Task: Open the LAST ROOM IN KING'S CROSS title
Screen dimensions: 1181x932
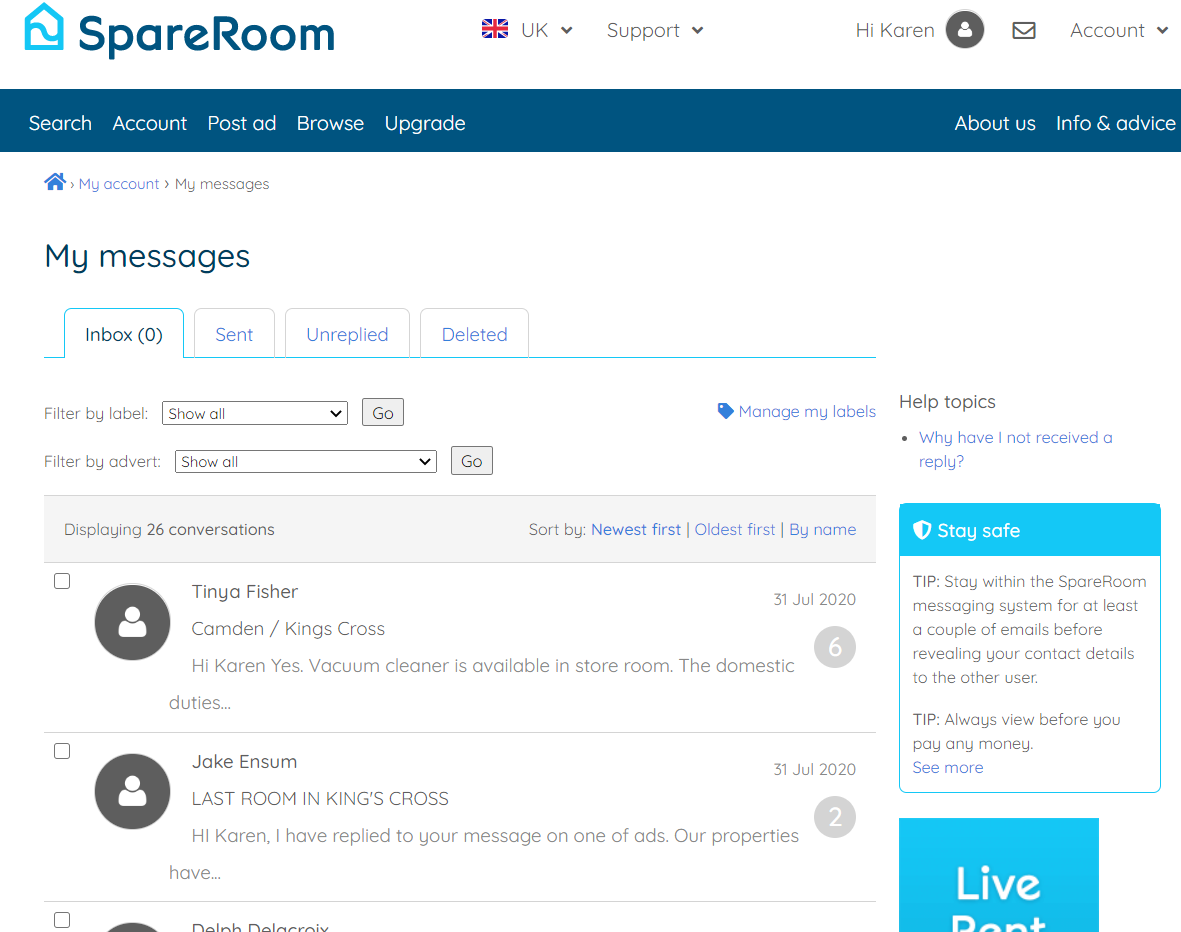Action: click(x=320, y=799)
